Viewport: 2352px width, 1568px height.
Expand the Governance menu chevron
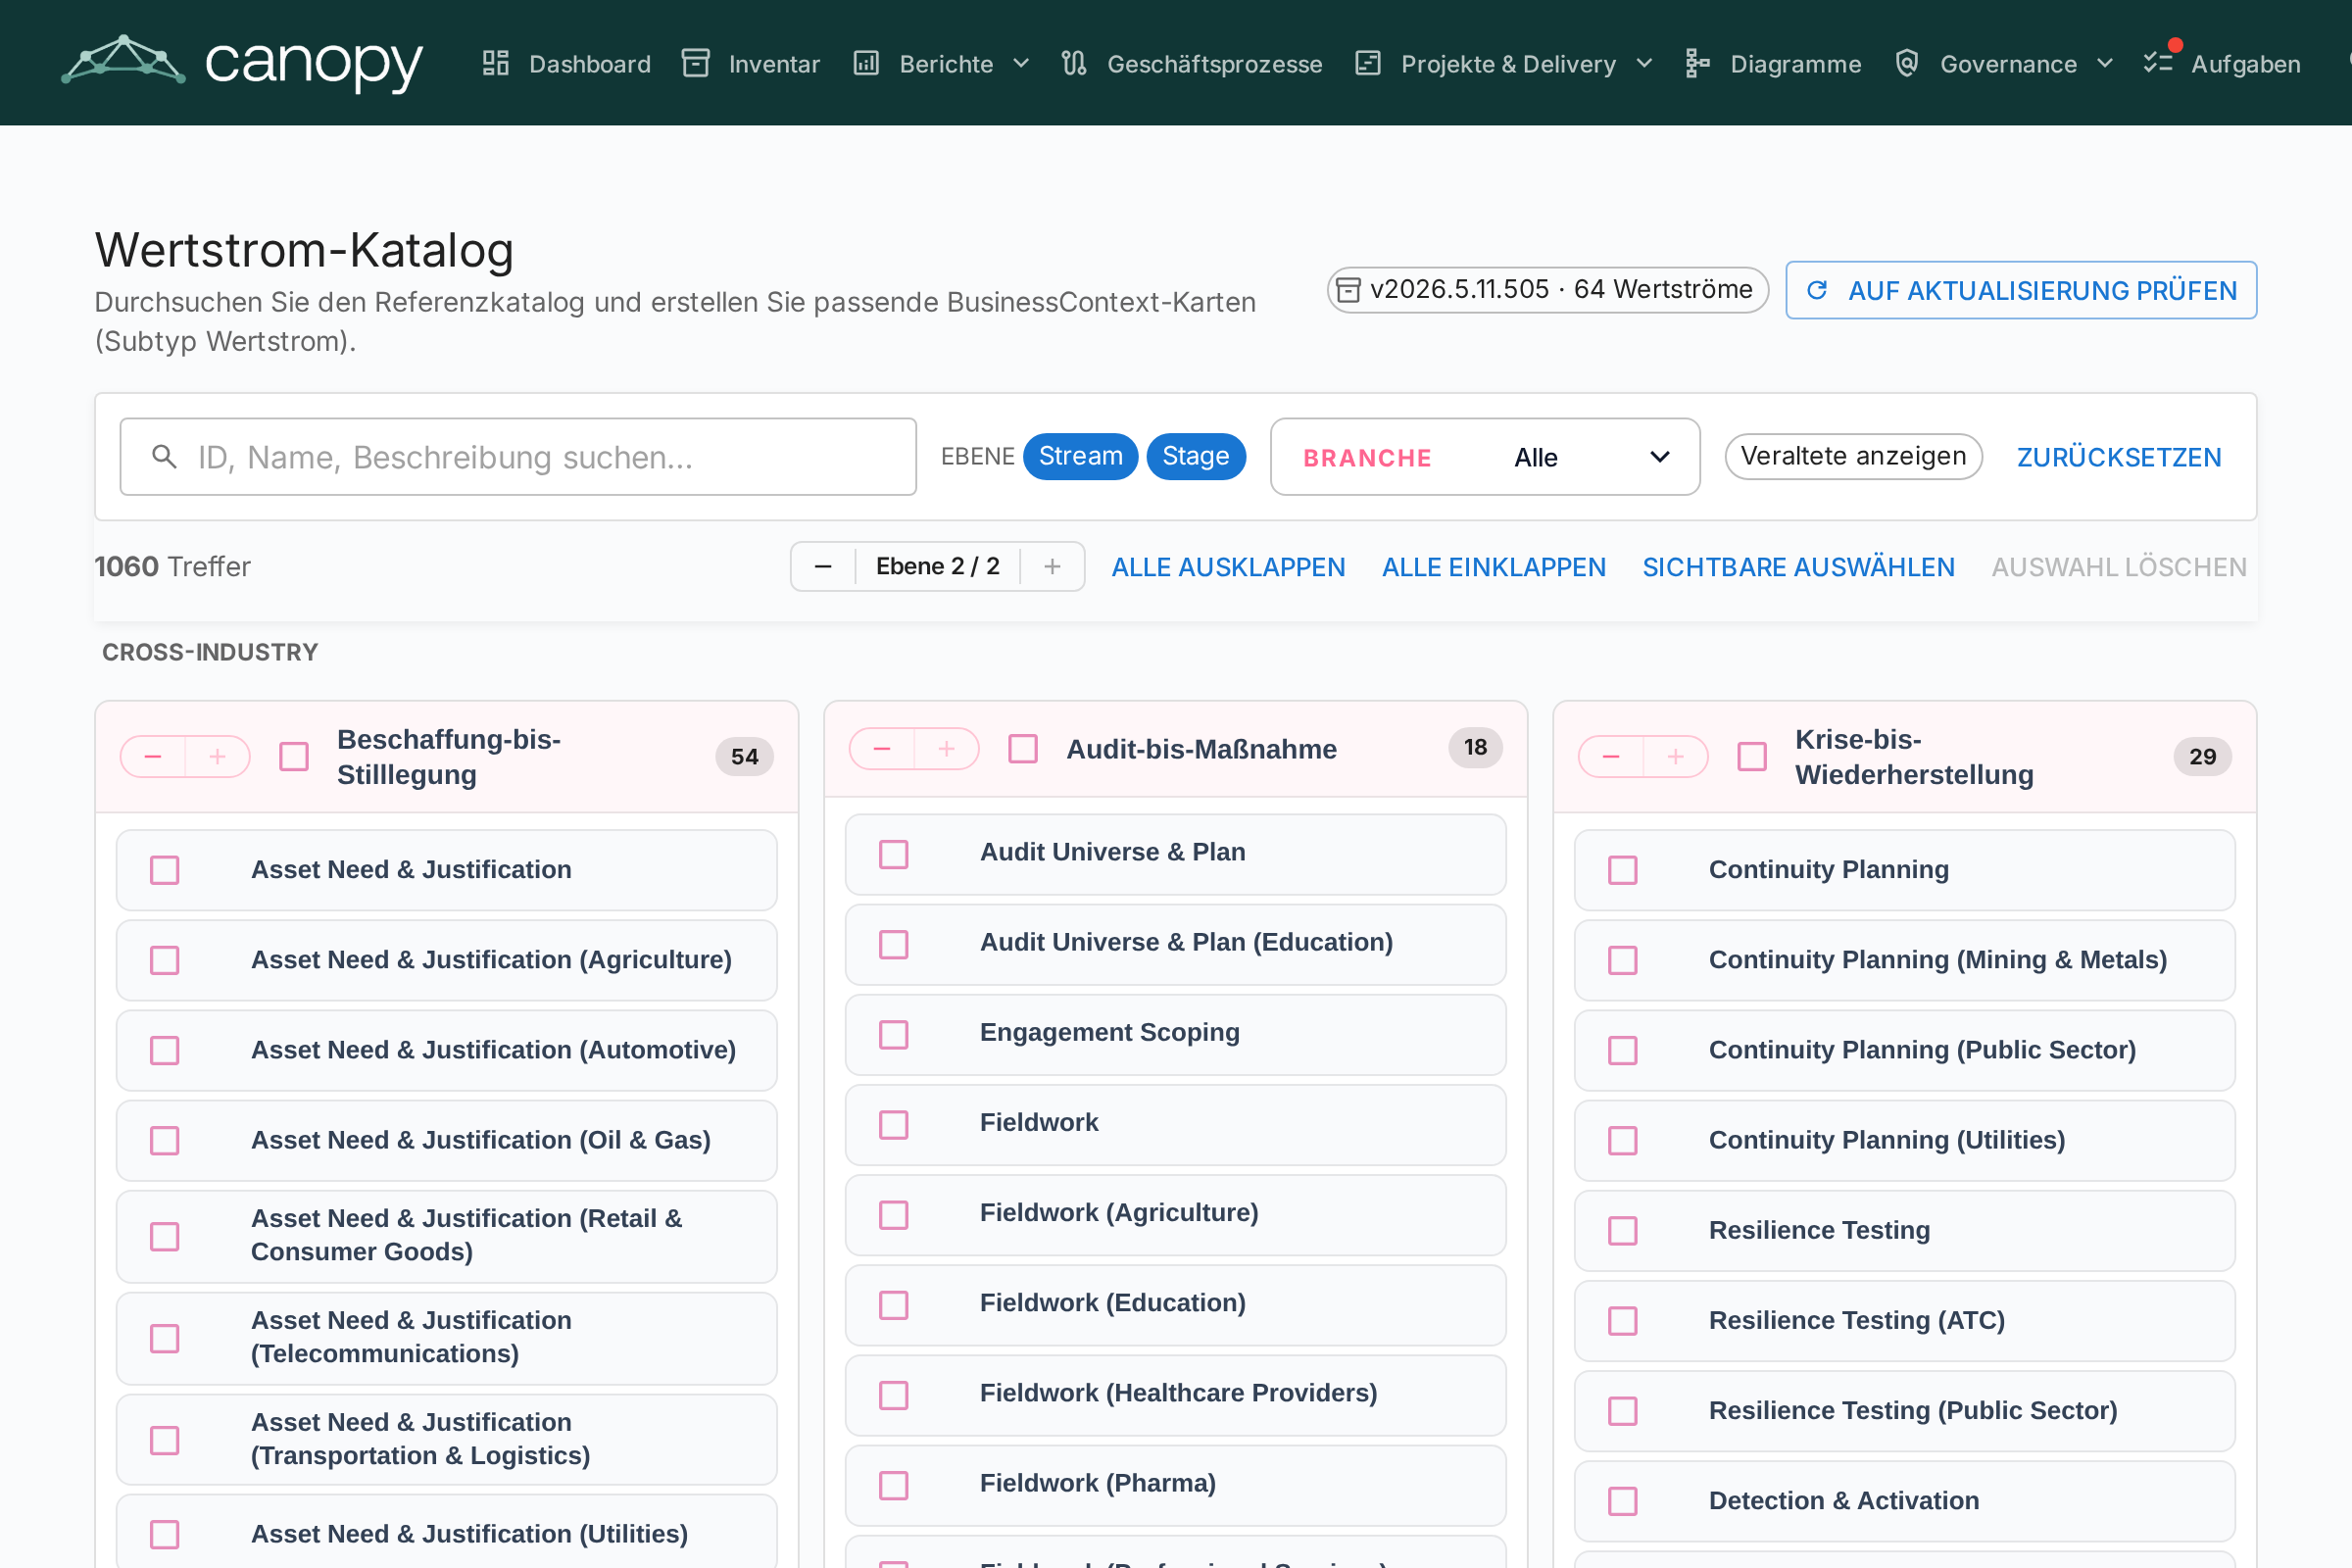(x=2105, y=64)
